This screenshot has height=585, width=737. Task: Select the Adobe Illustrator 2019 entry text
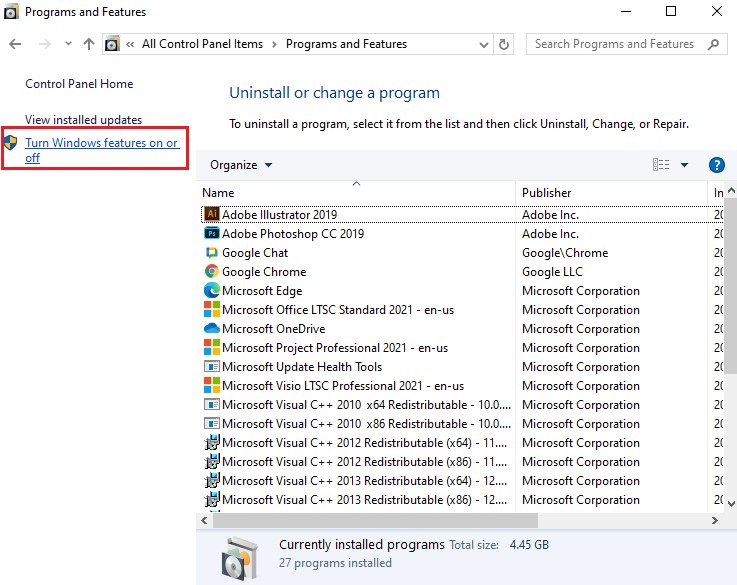pos(279,215)
